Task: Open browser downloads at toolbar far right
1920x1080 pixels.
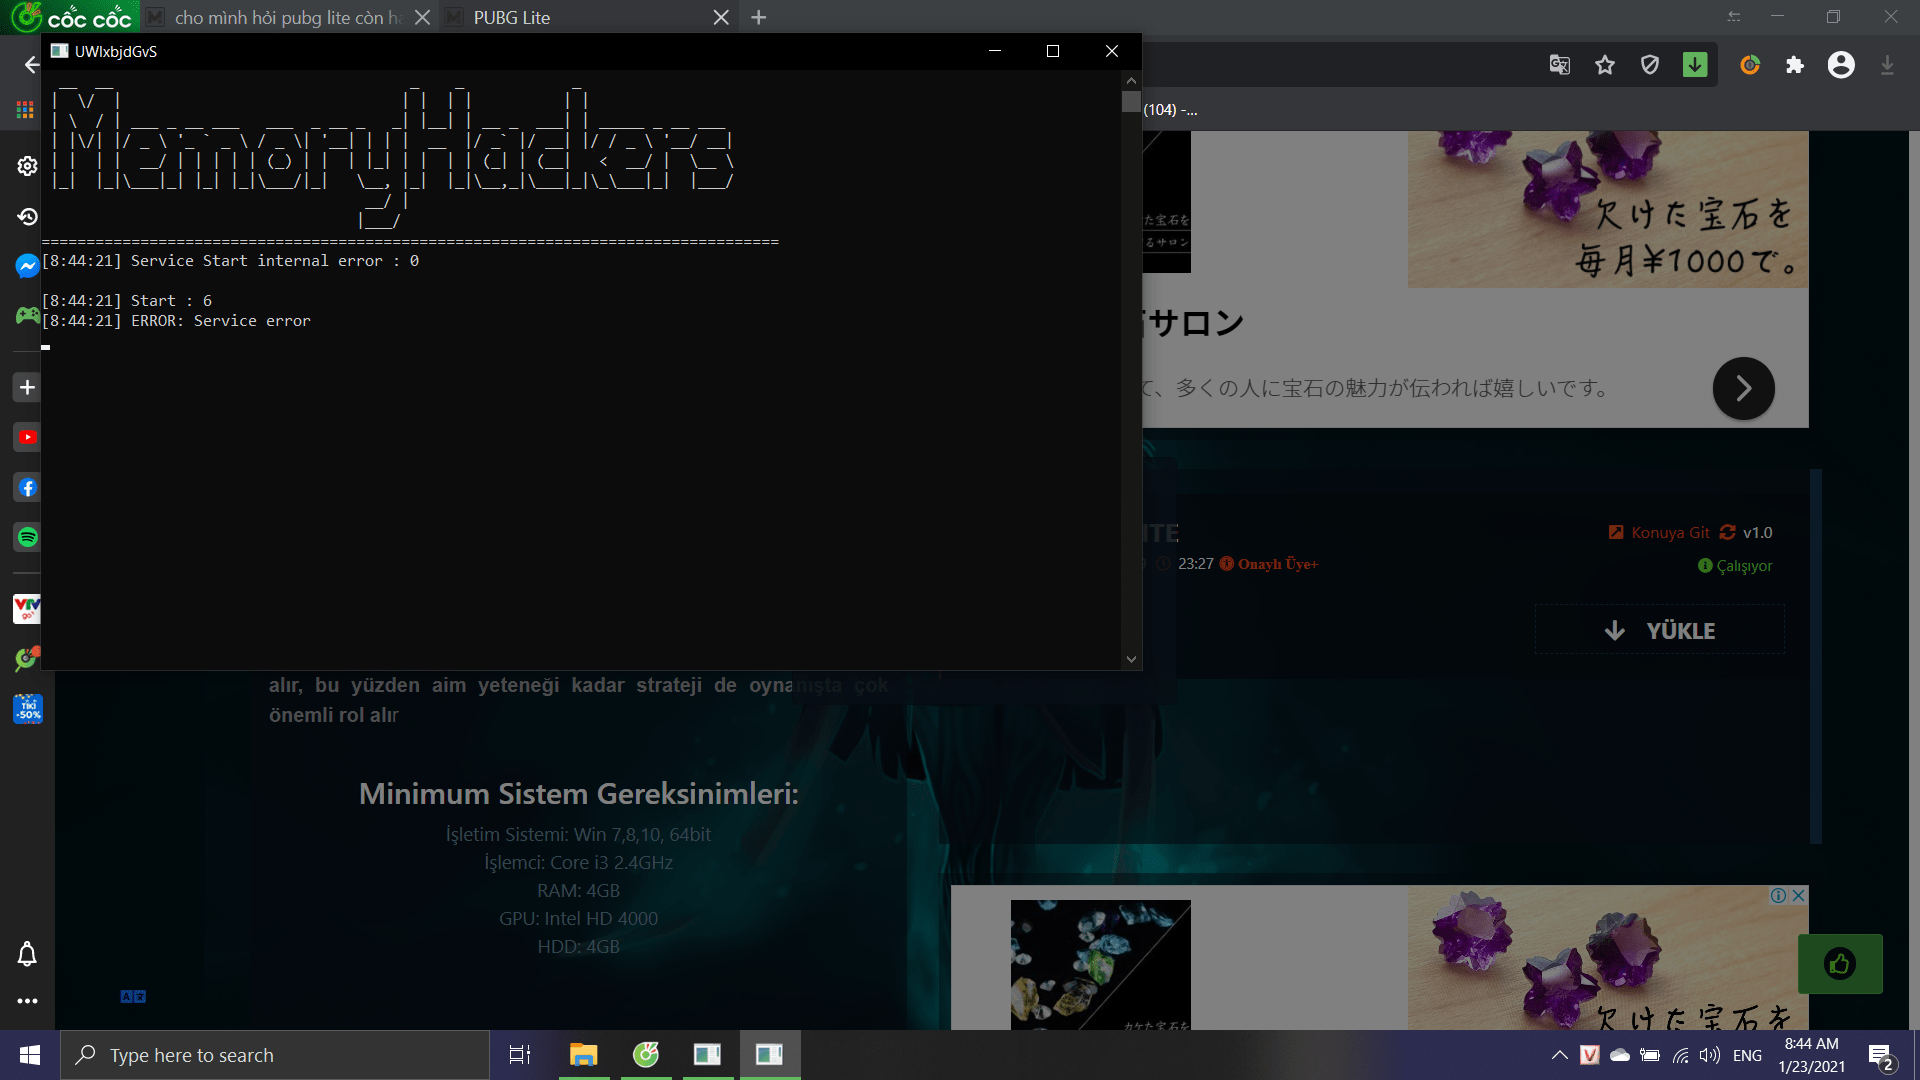Action: (x=1887, y=65)
